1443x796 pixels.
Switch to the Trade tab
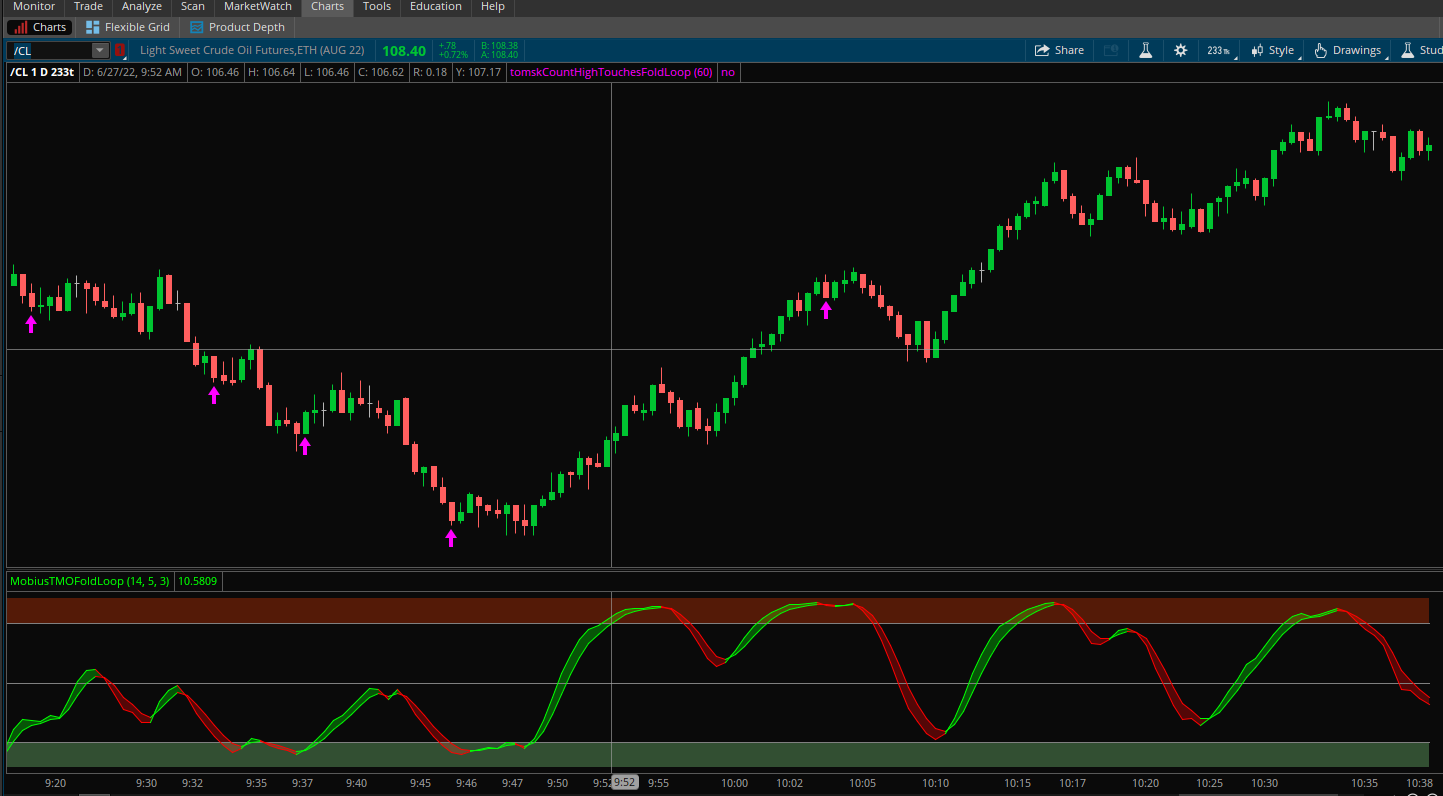pyautogui.click(x=88, y=7)
